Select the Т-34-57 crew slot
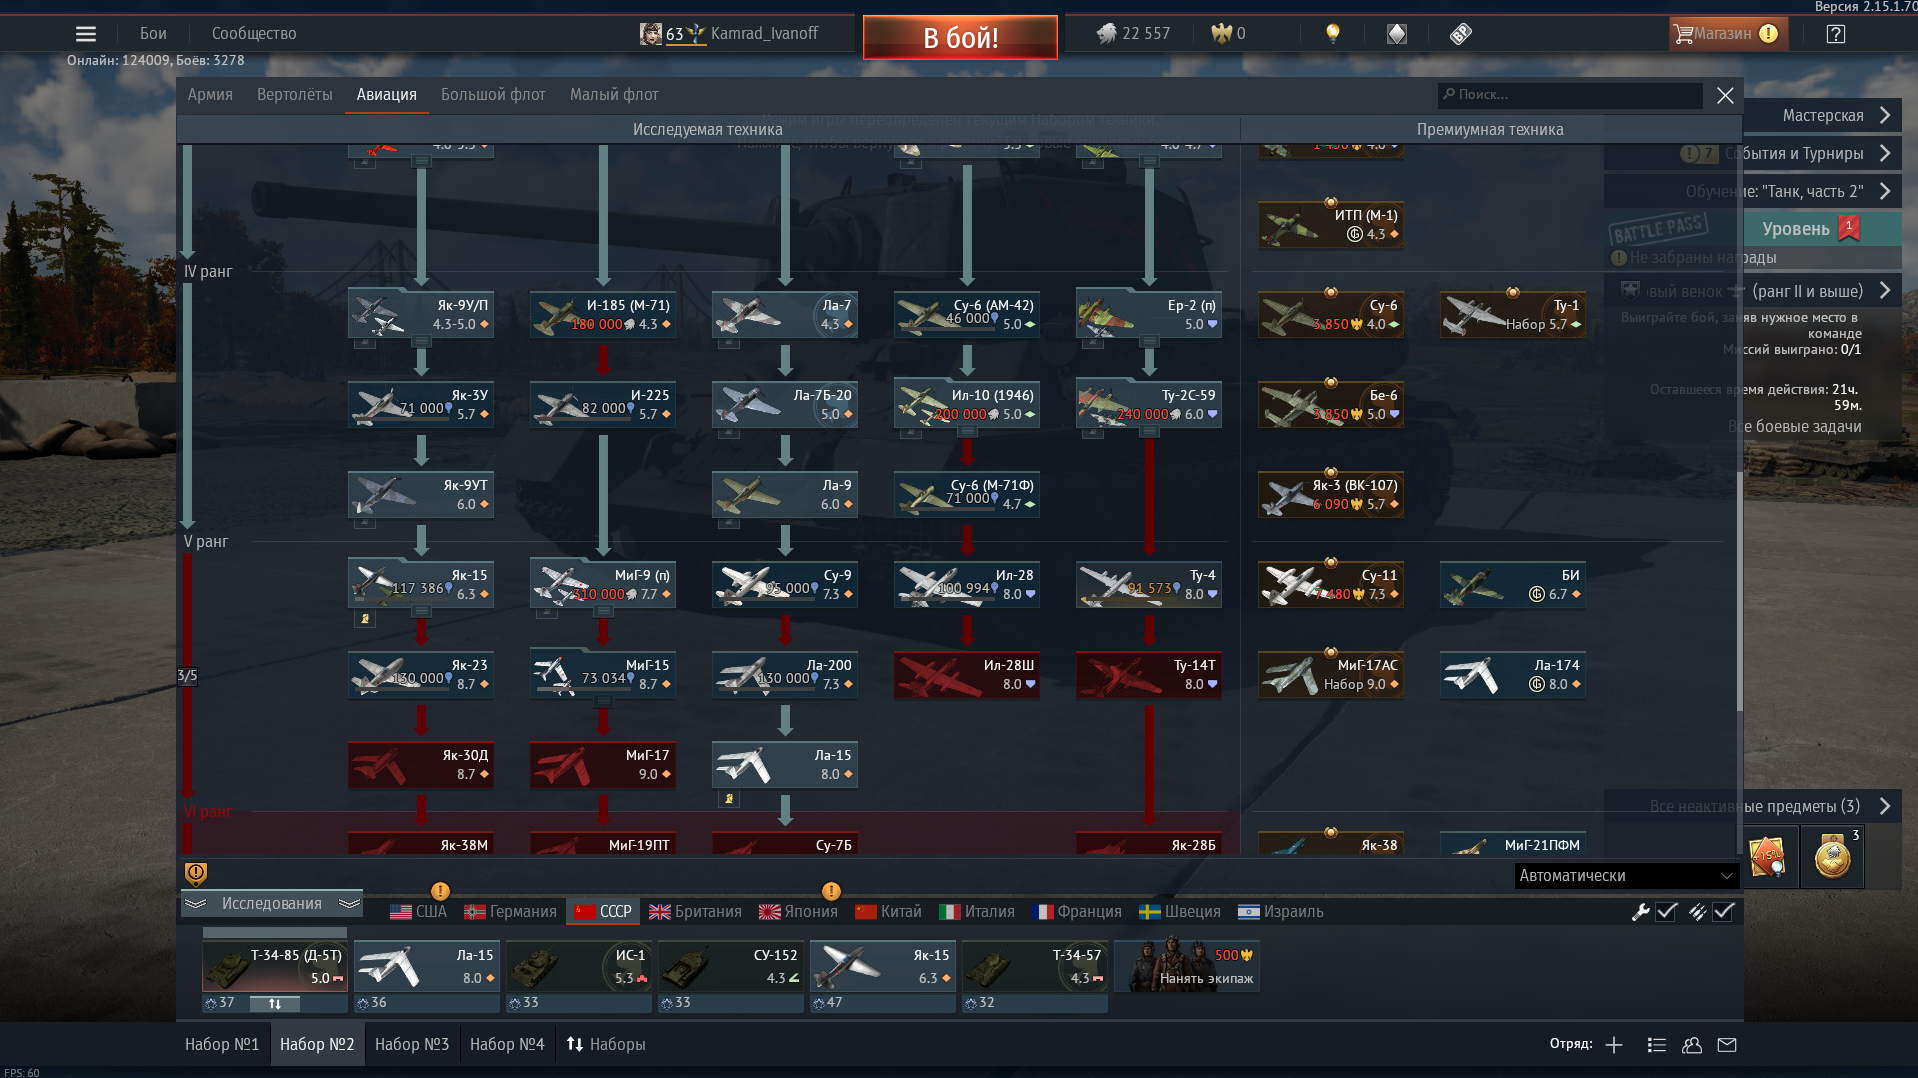The width and height of the screenshot is (1918, 1078). click(x=1035, y=967)
